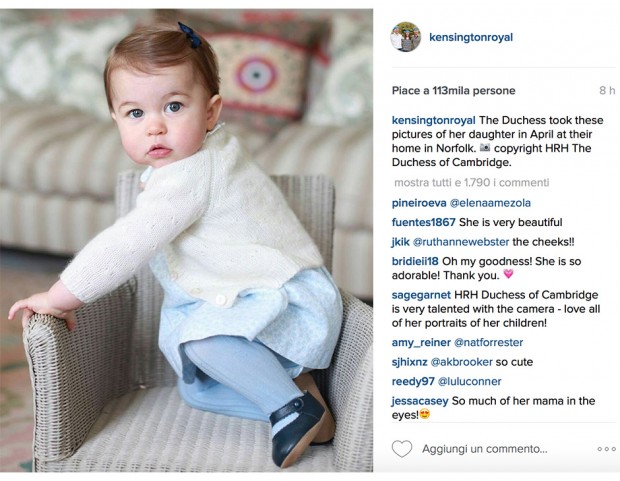Image resolution: width=620 pixels, height=481 pixels.
Task: Expand all 1.790 comments link
Action: [x=472, y=182]
